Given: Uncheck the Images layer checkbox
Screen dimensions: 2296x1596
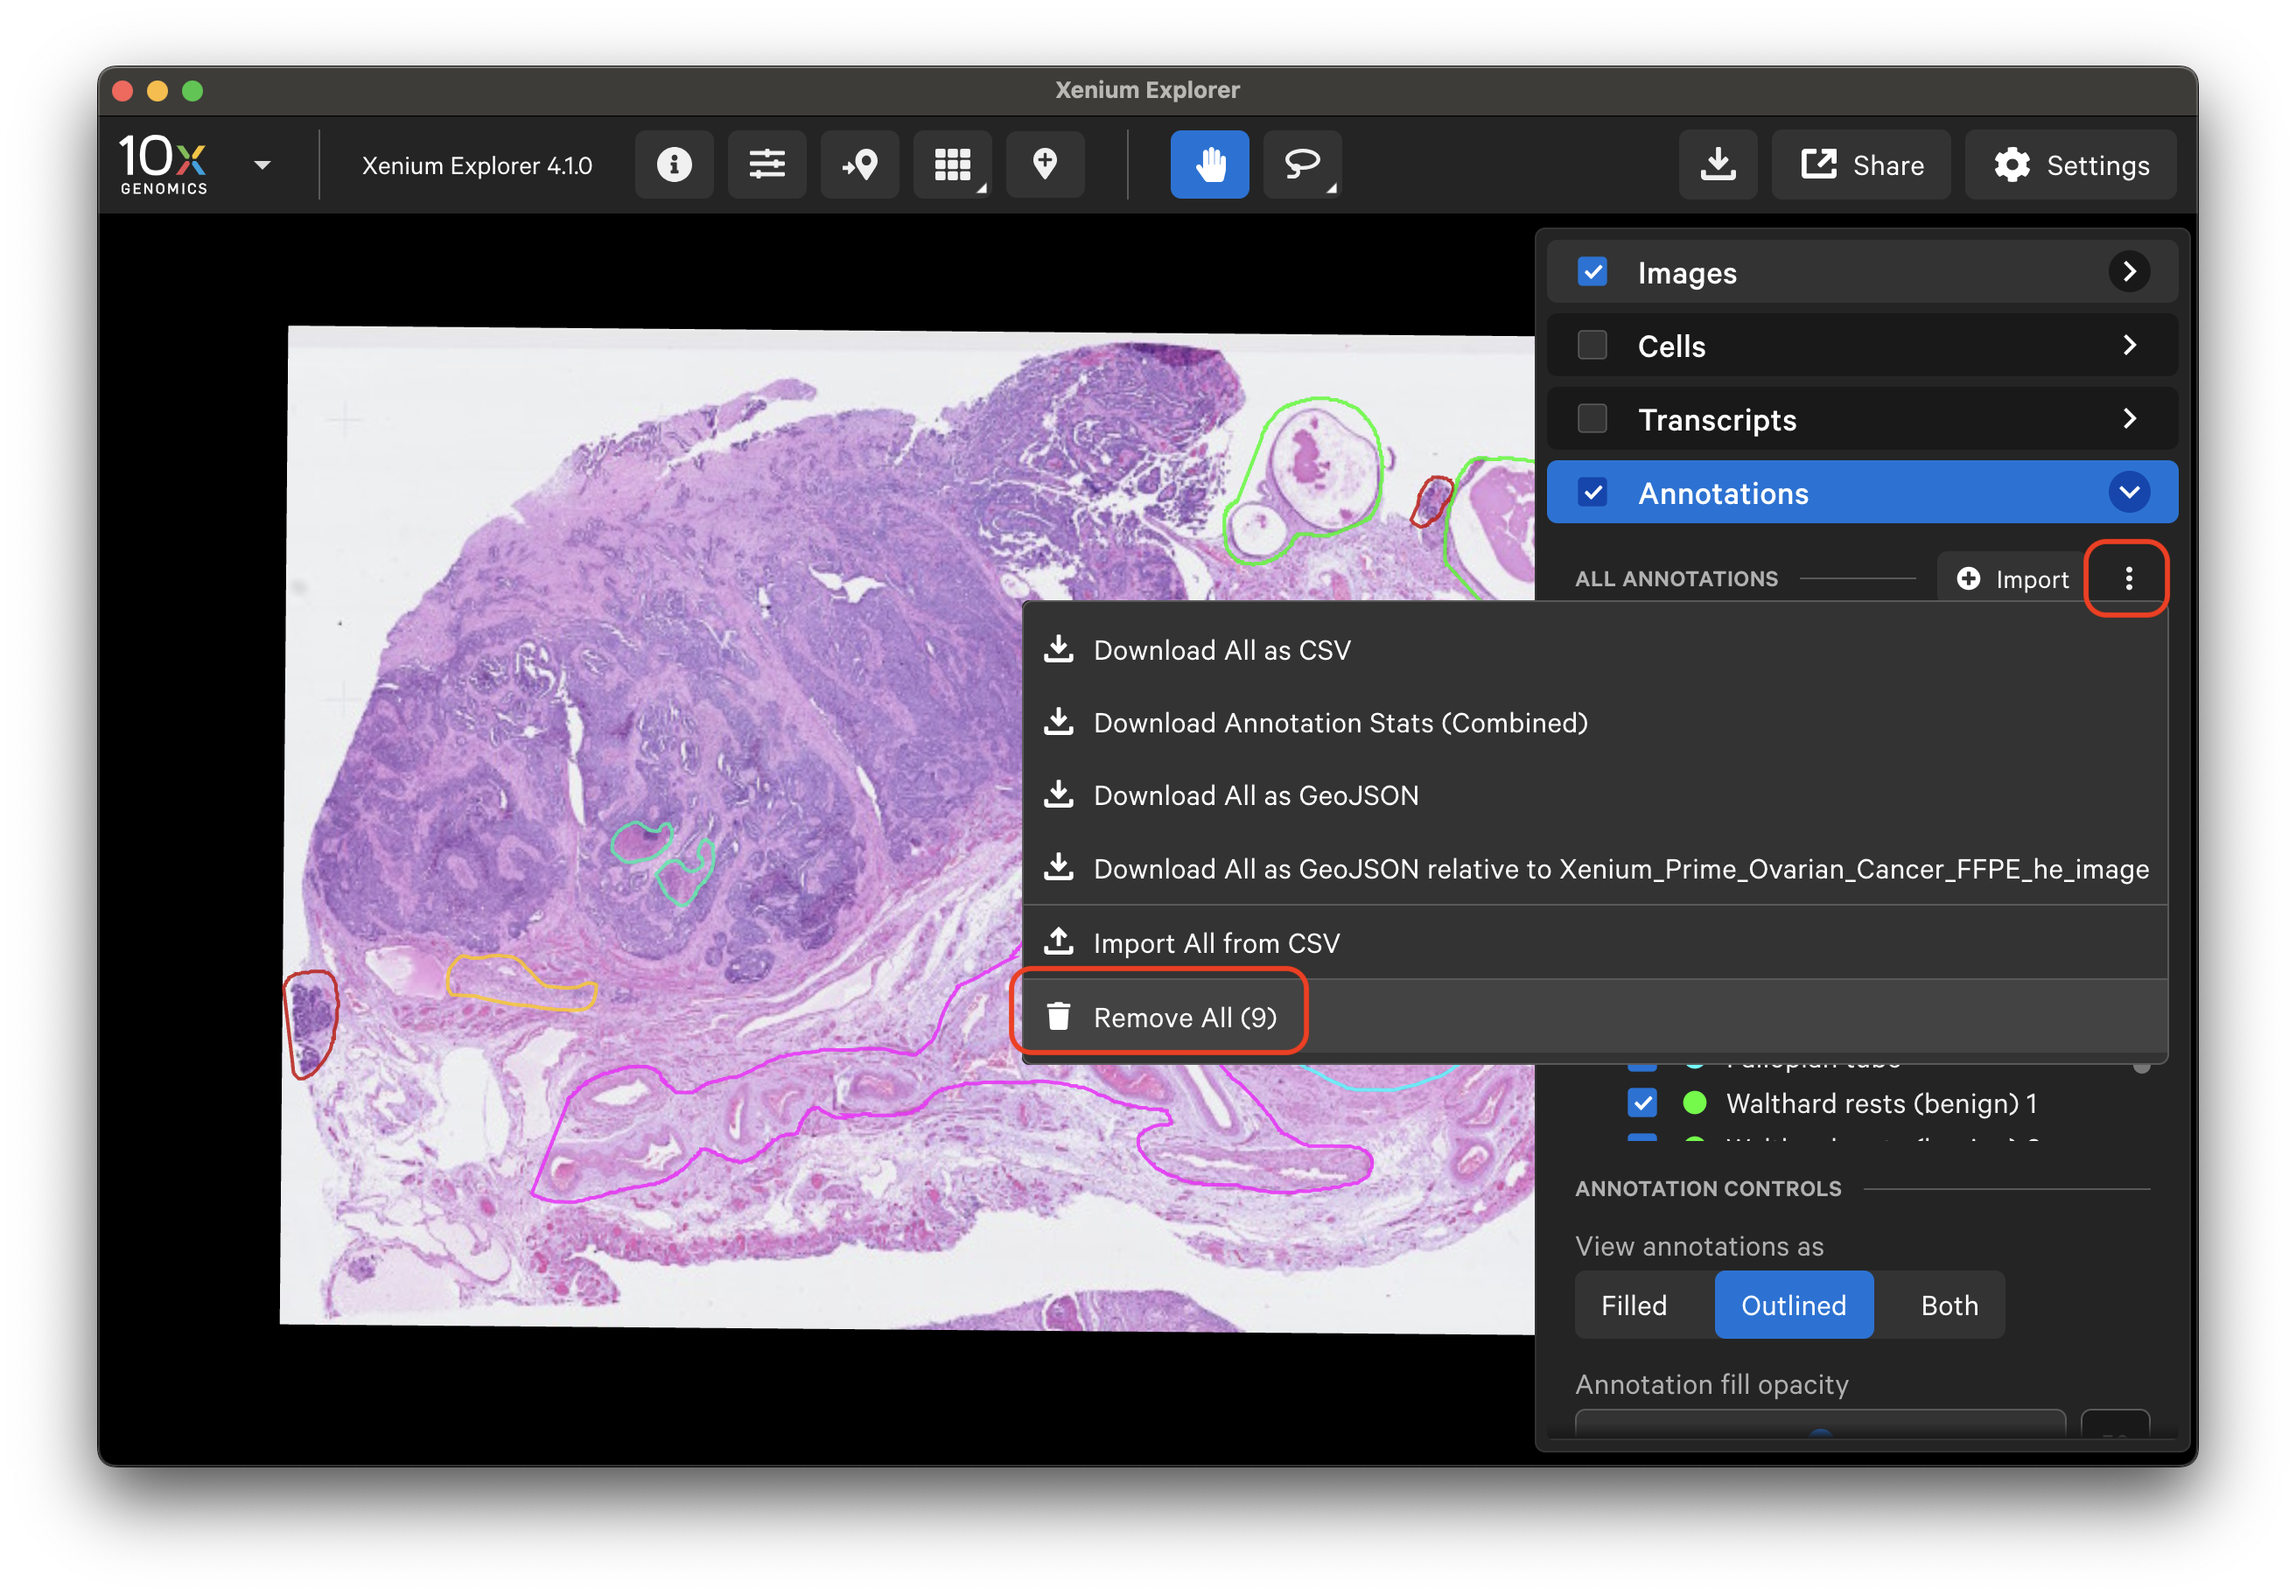Looking at the screenshot, I should (1591, 272).
